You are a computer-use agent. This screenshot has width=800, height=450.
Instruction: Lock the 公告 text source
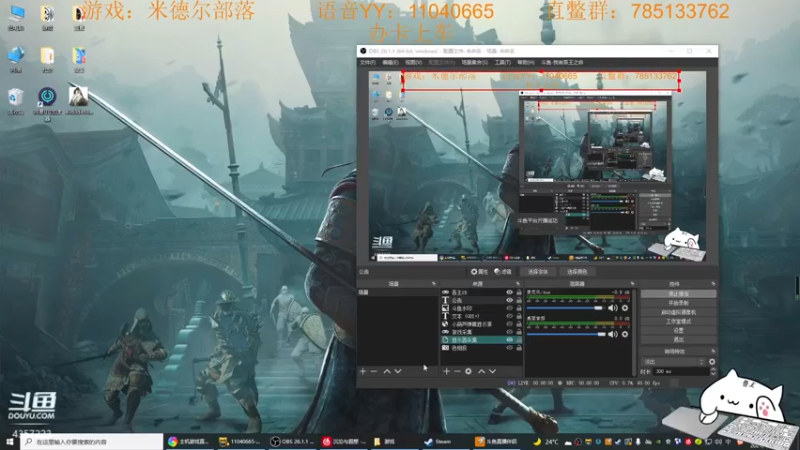point(519,301)
